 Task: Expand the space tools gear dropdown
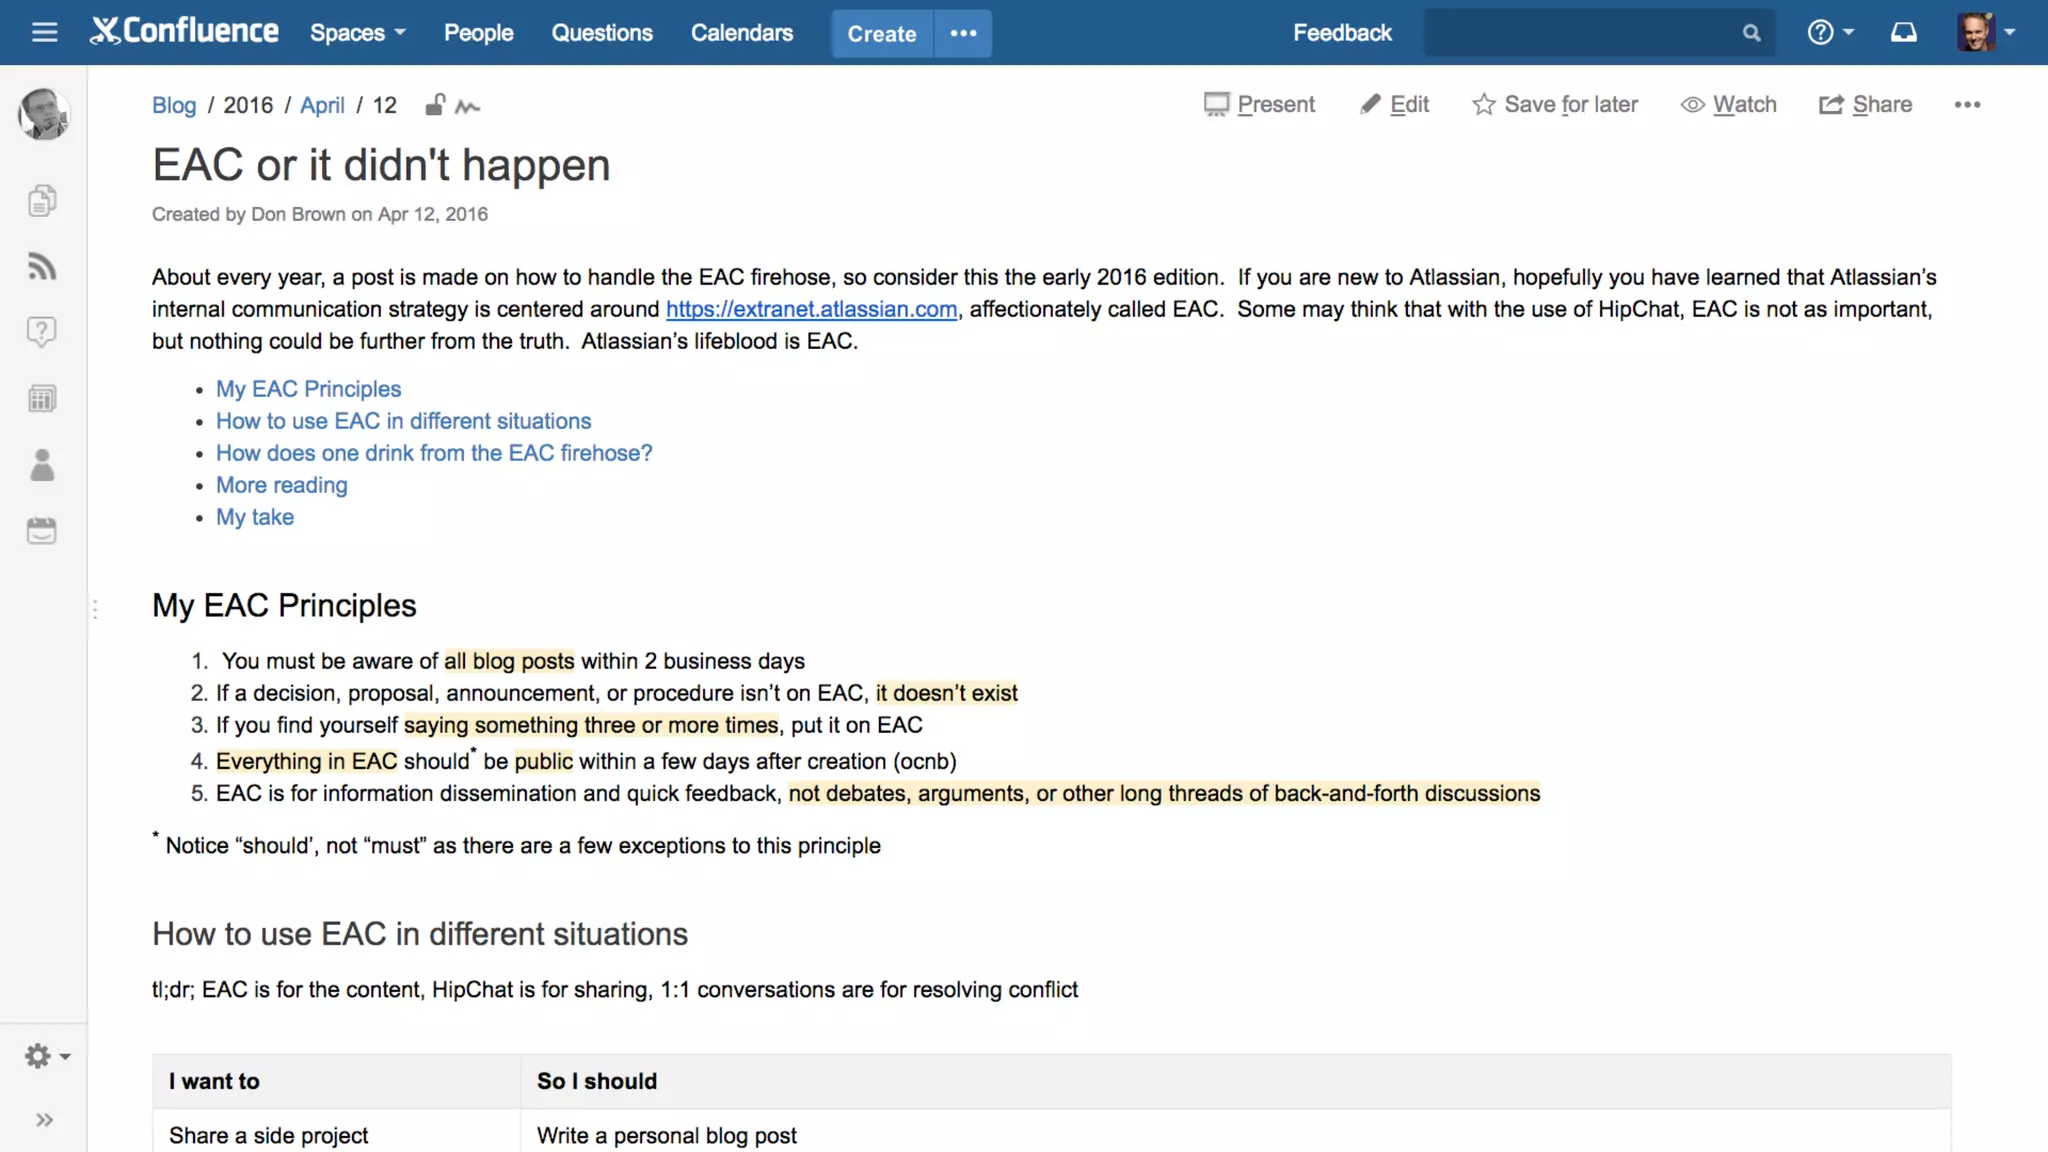[x=47, y=1056]
